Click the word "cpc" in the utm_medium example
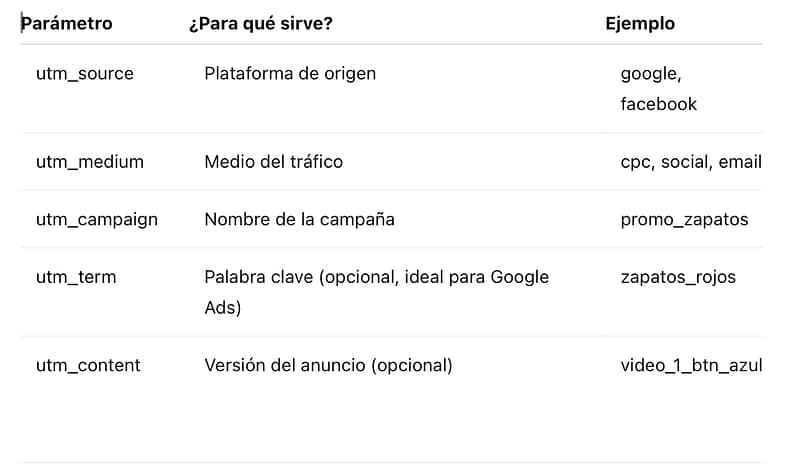This screenshot has height=466, width=800. coord(635,162)
